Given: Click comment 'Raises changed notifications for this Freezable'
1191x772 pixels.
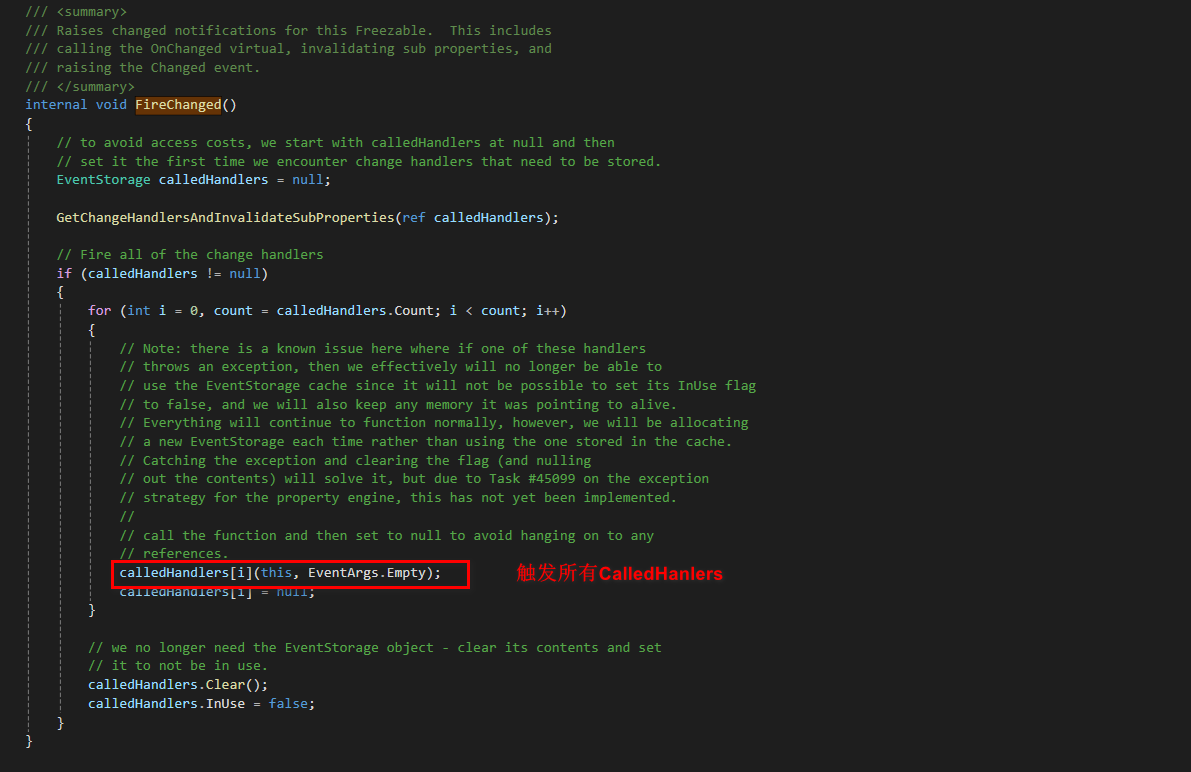Looking at the screenshot, I should 289,30.
